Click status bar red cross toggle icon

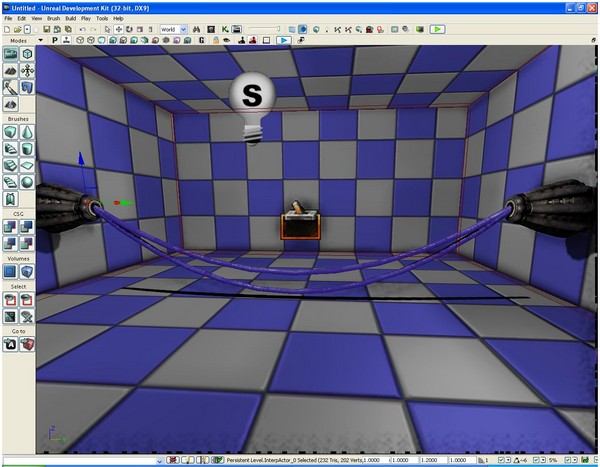pos(173,460)
